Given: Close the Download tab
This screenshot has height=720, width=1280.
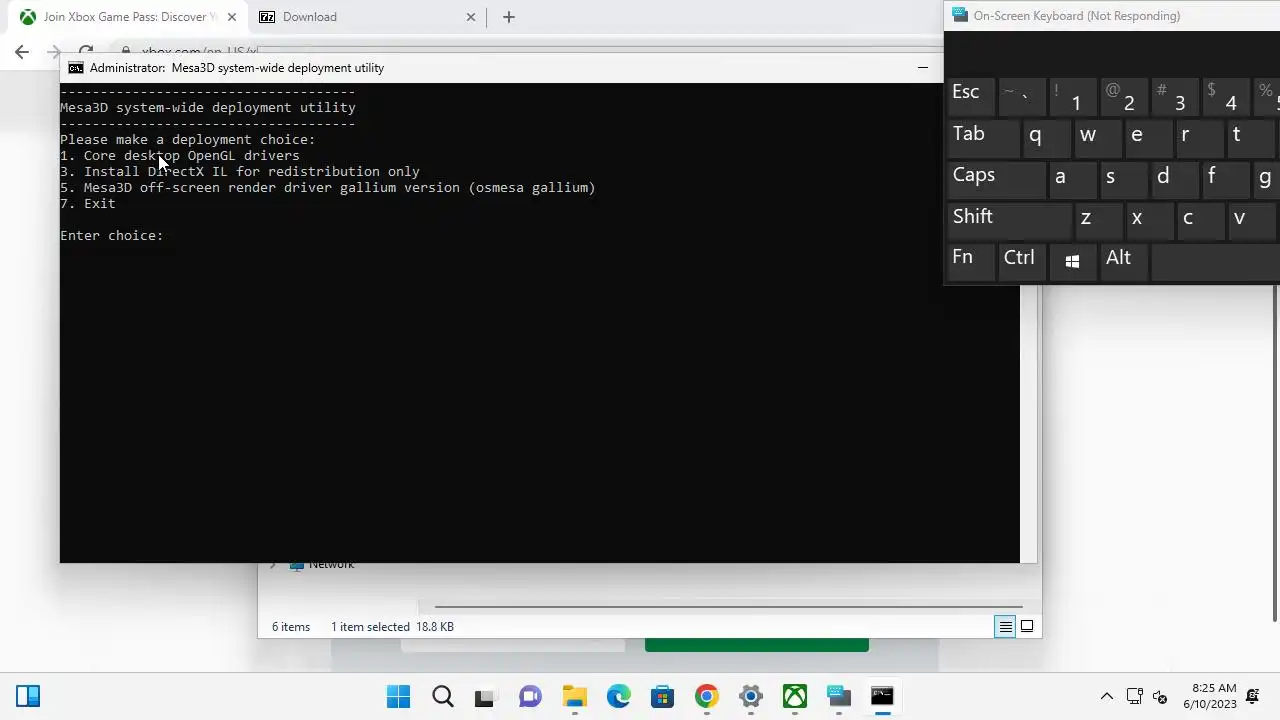Looking at the screenshot, I should tap(471, 17).
